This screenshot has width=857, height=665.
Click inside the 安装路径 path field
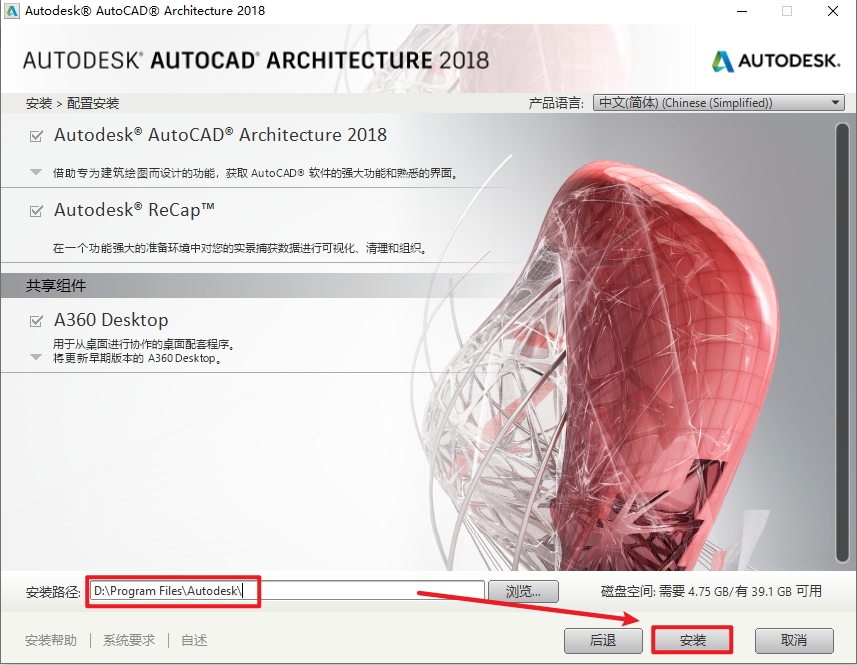coord(285,591)
